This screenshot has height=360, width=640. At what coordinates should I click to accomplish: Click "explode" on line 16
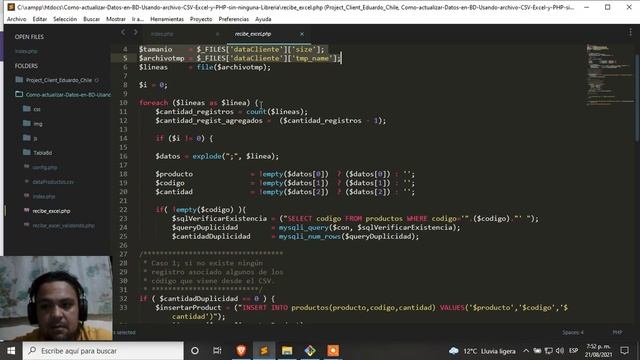click(207, 156)
